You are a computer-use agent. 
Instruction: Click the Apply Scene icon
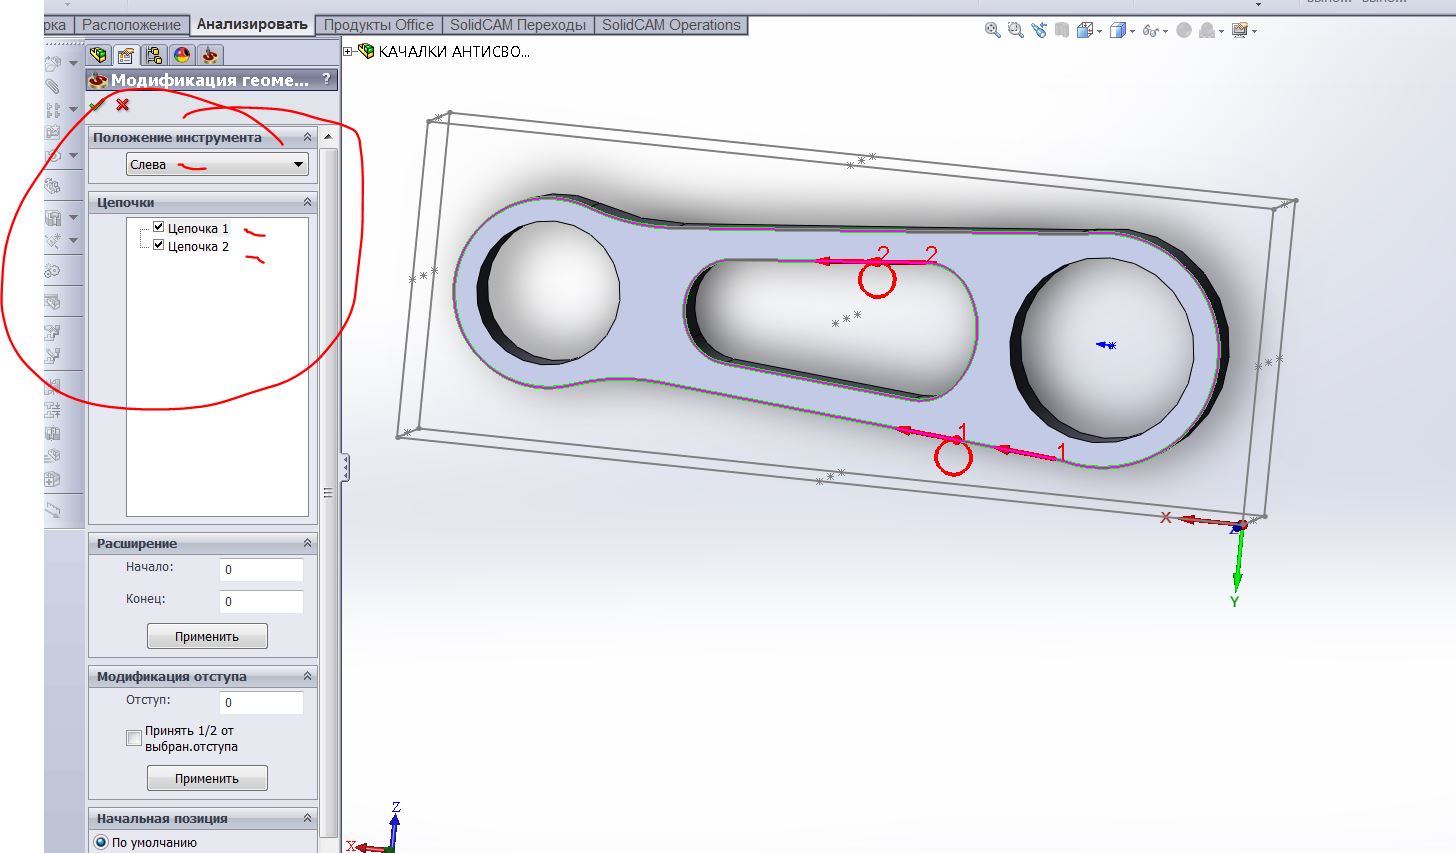click(1207, 31)
